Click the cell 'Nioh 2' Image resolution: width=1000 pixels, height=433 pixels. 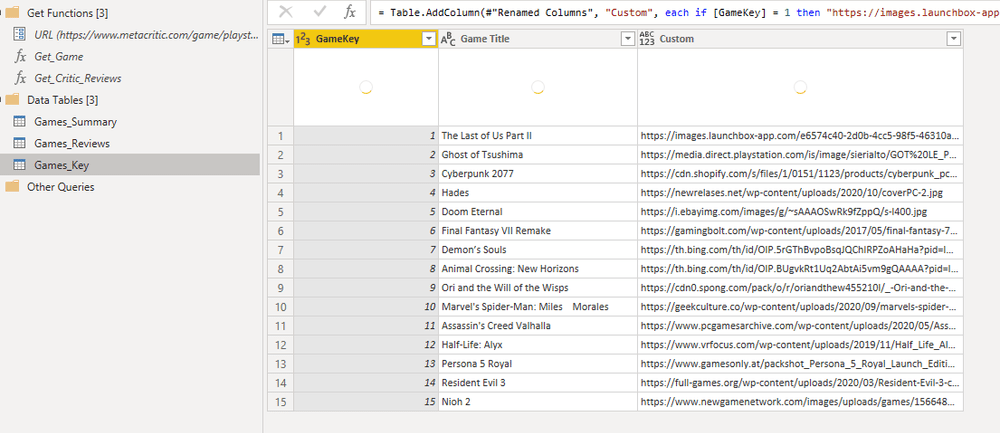point(538,402)
